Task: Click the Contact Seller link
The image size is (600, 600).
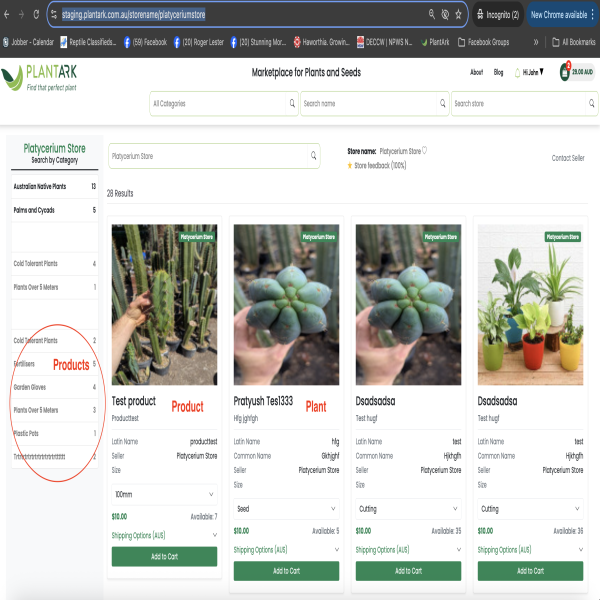Action: (x=568, y=158)
